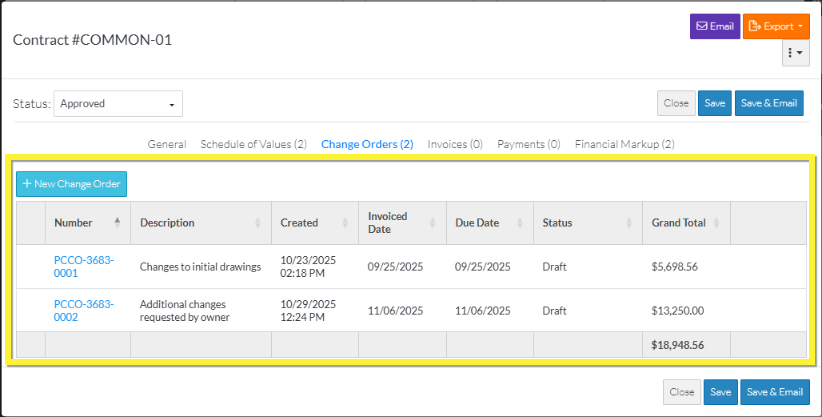
Task: Open the Schedule of Values tab
Action: [x=253, y=144]
